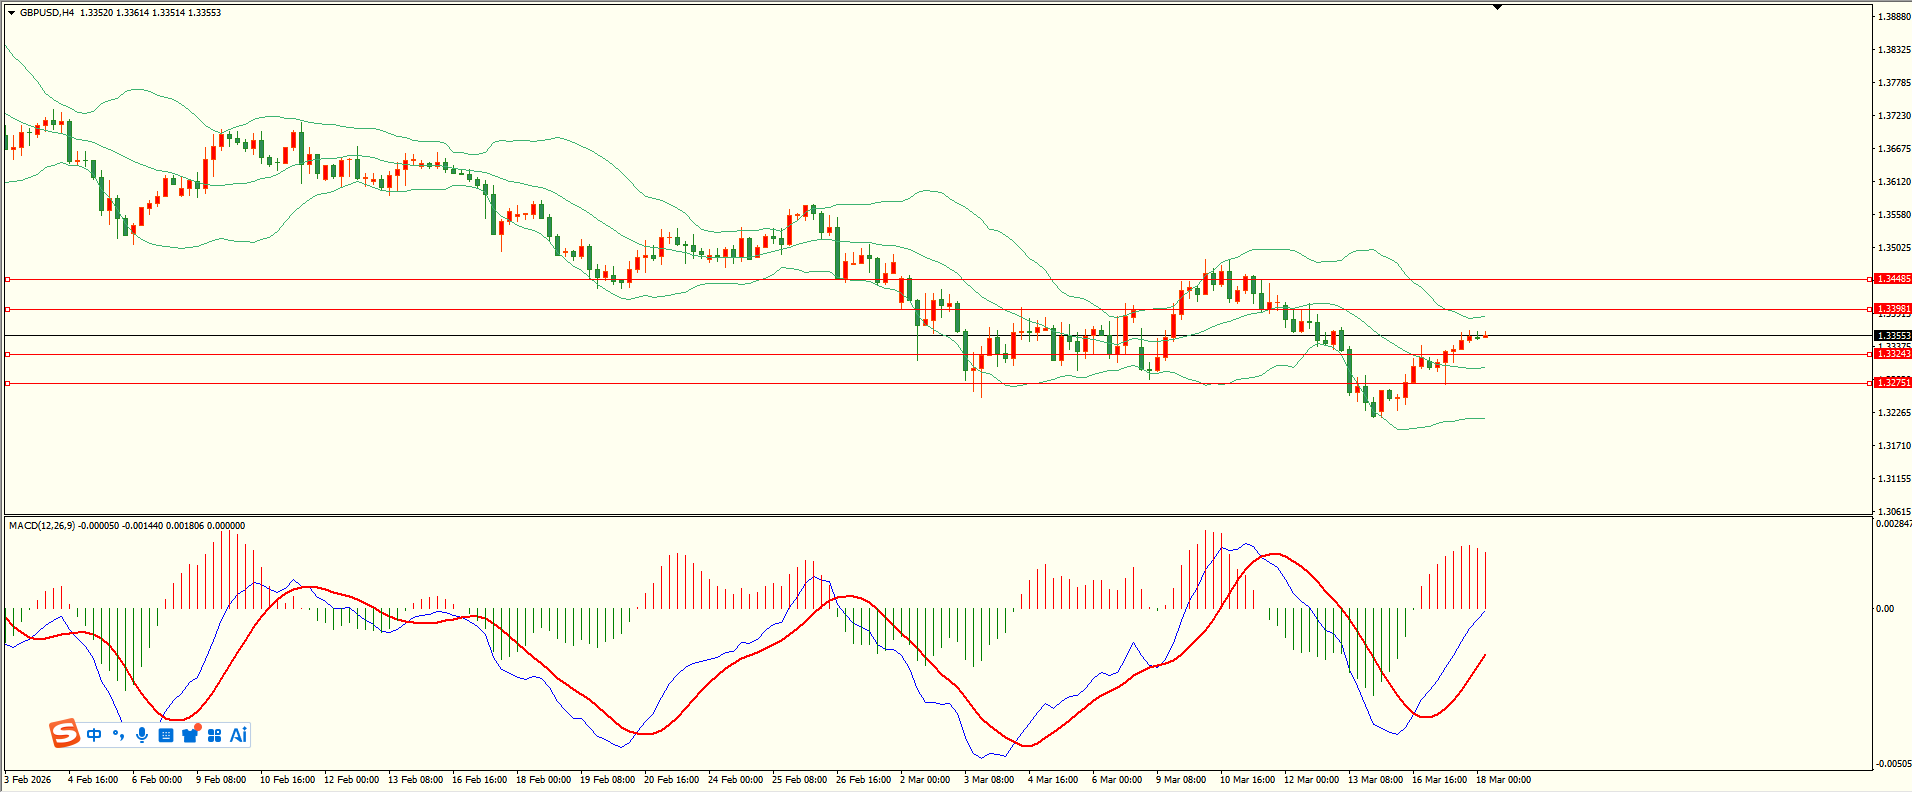Click the 3 Feb 2026 date label

coord(28,780)
